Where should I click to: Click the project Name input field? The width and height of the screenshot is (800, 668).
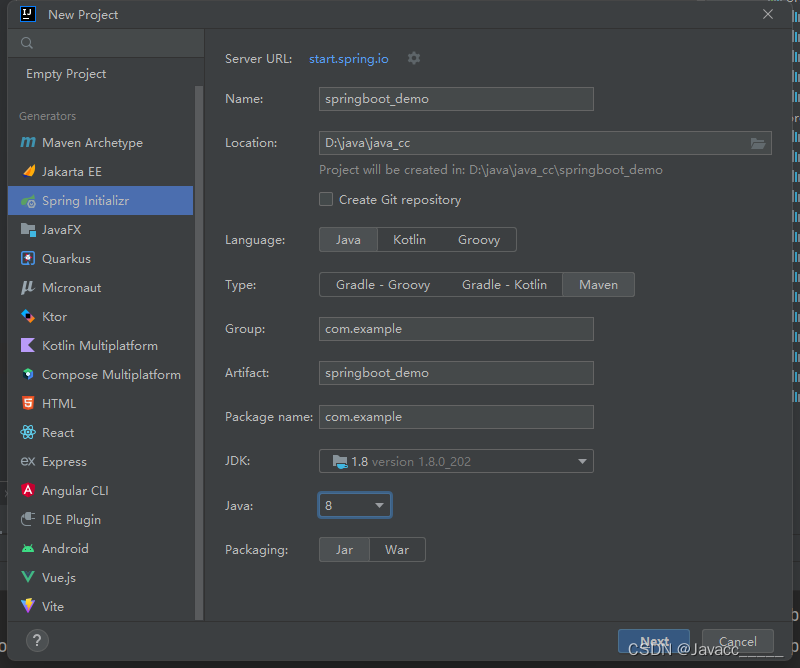pyautogui.click(x=456, y=99)
